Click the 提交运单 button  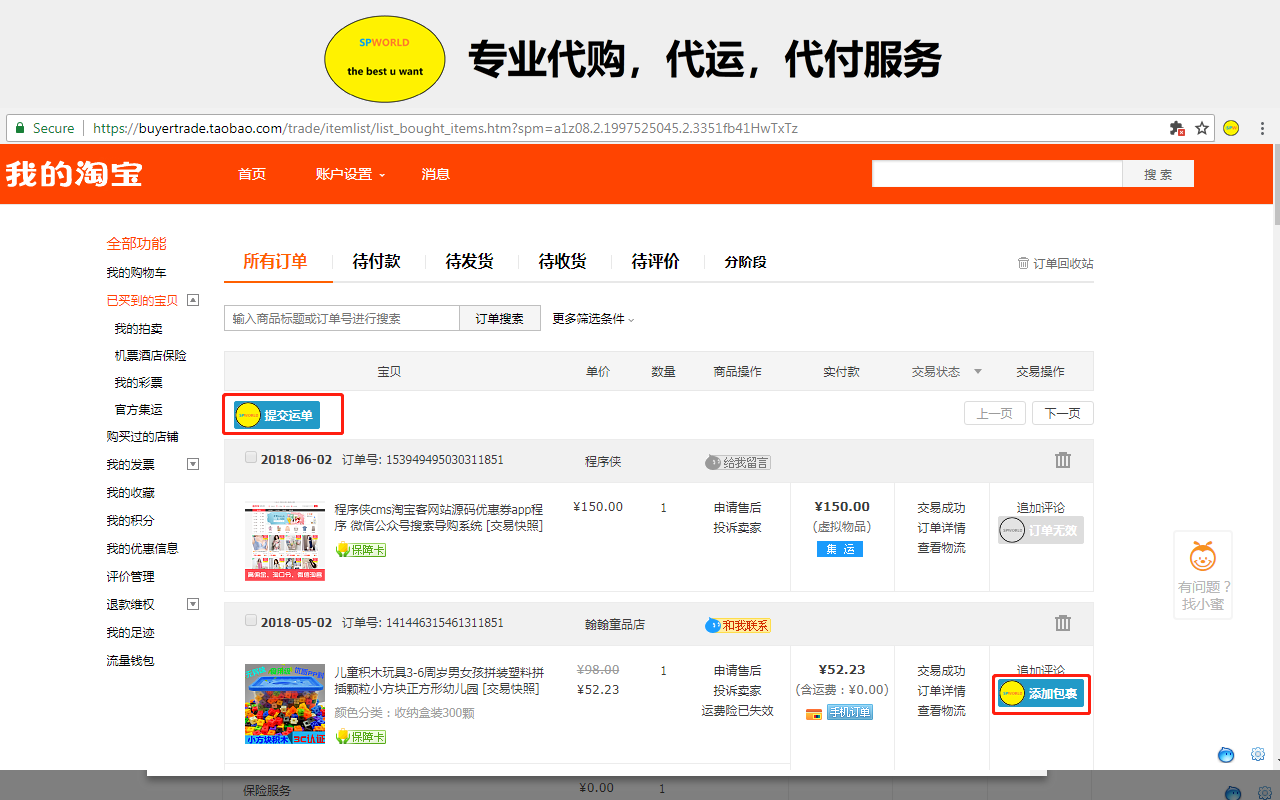pyautogui.click(x=276, y=415)
